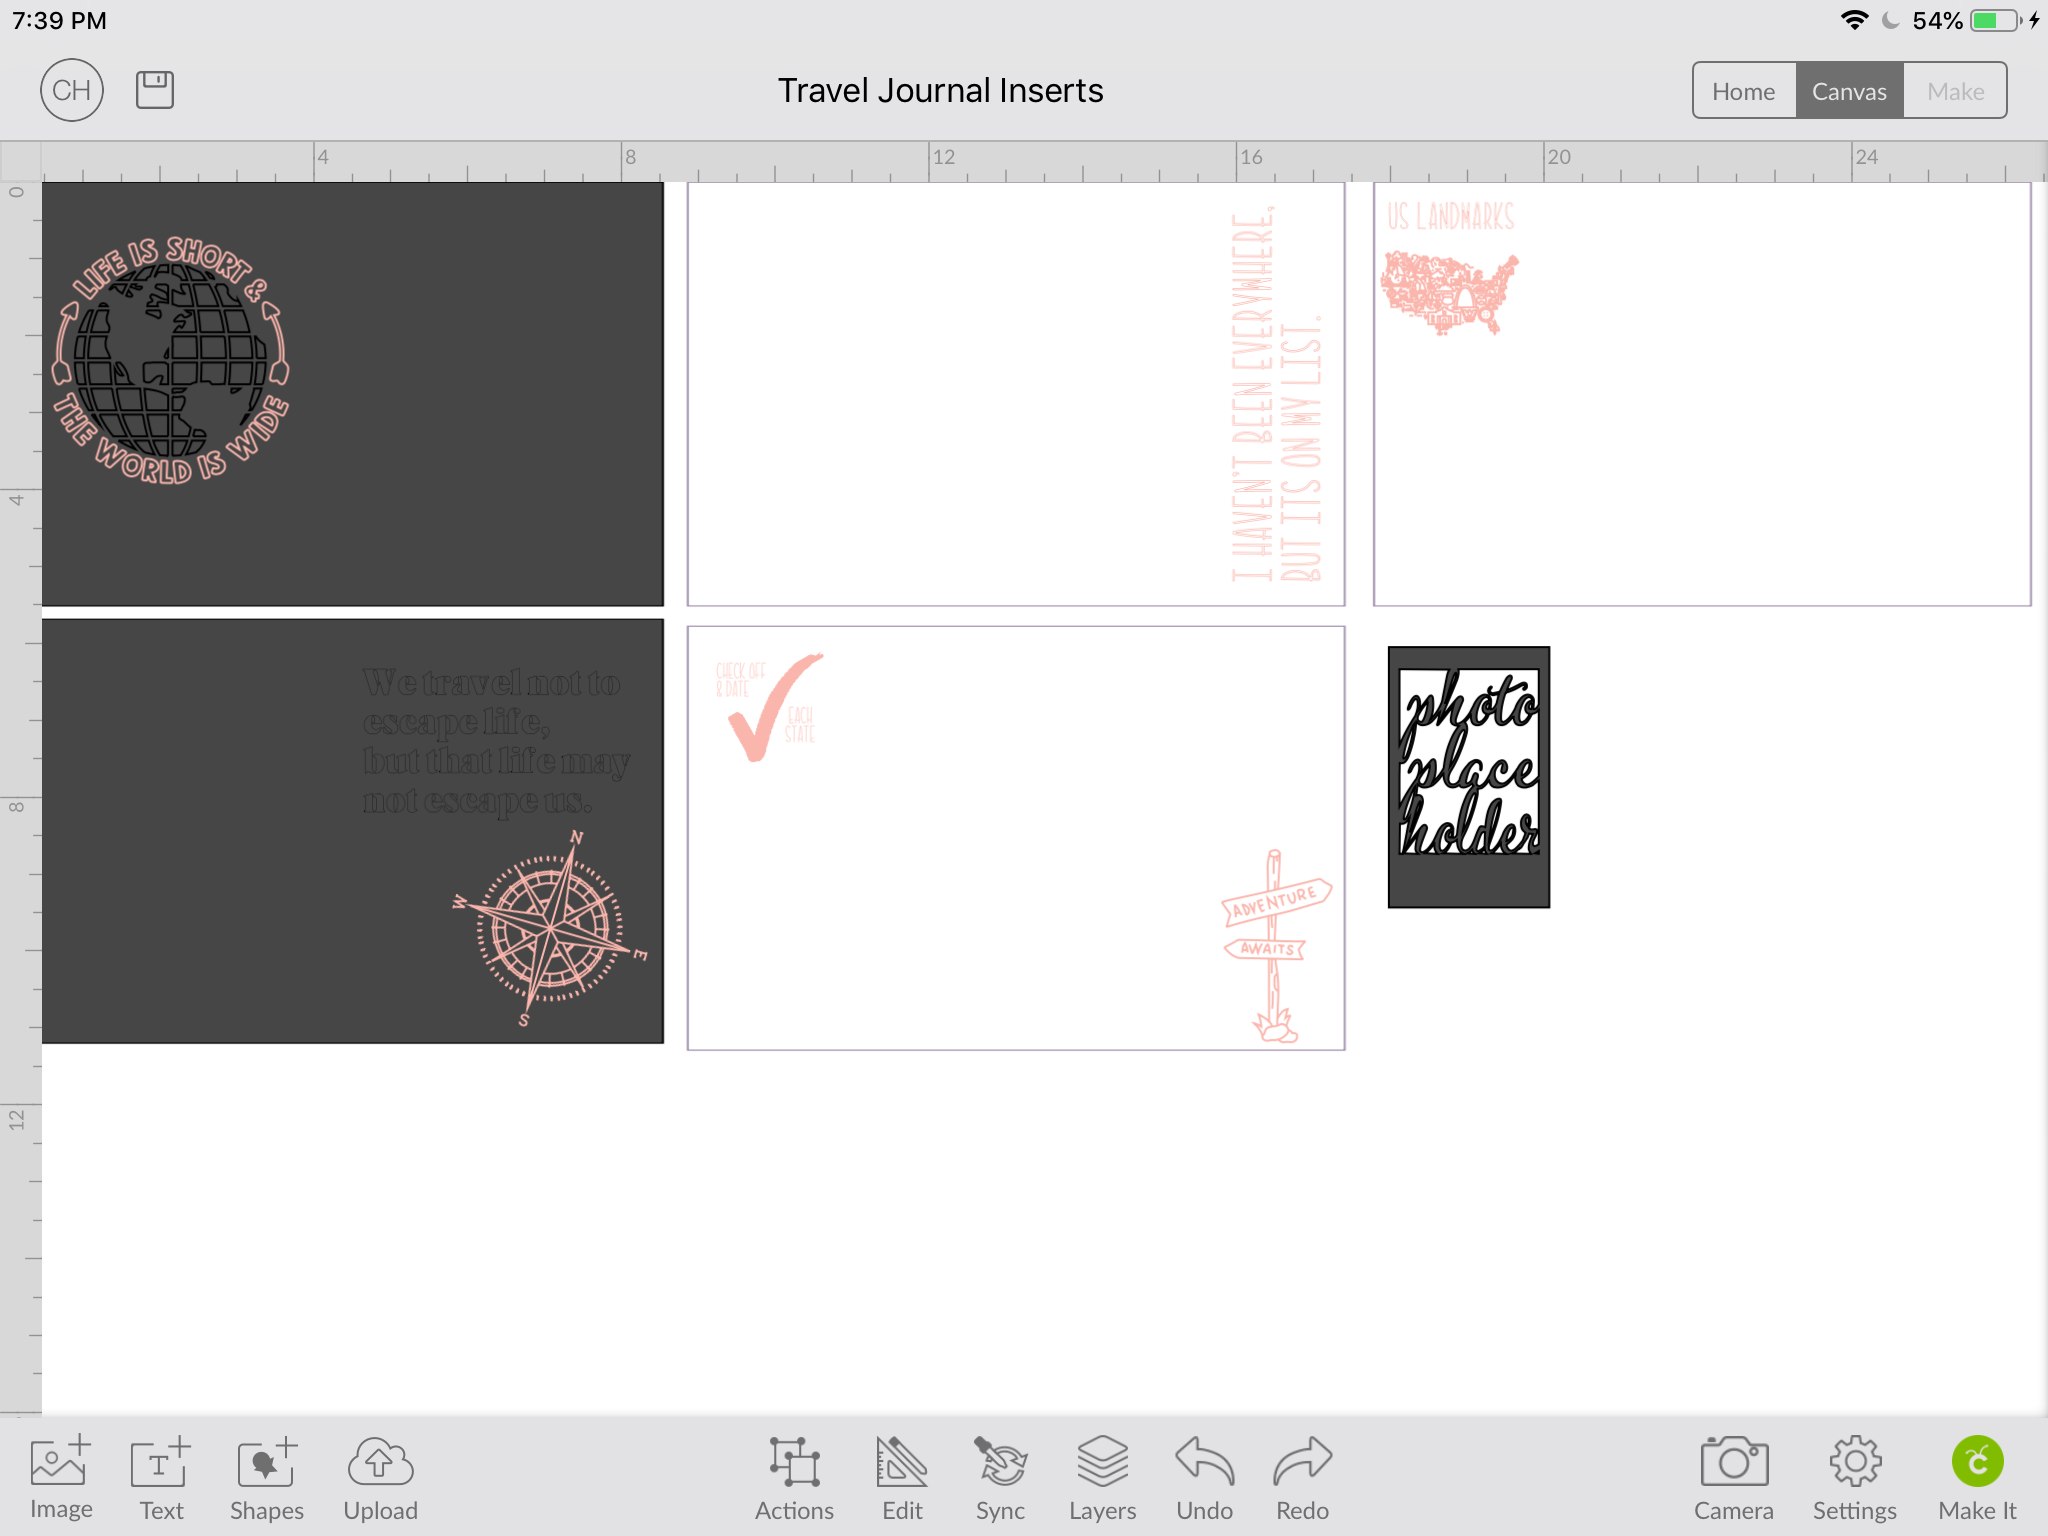Switch to the Make tab

[1955, 91]
